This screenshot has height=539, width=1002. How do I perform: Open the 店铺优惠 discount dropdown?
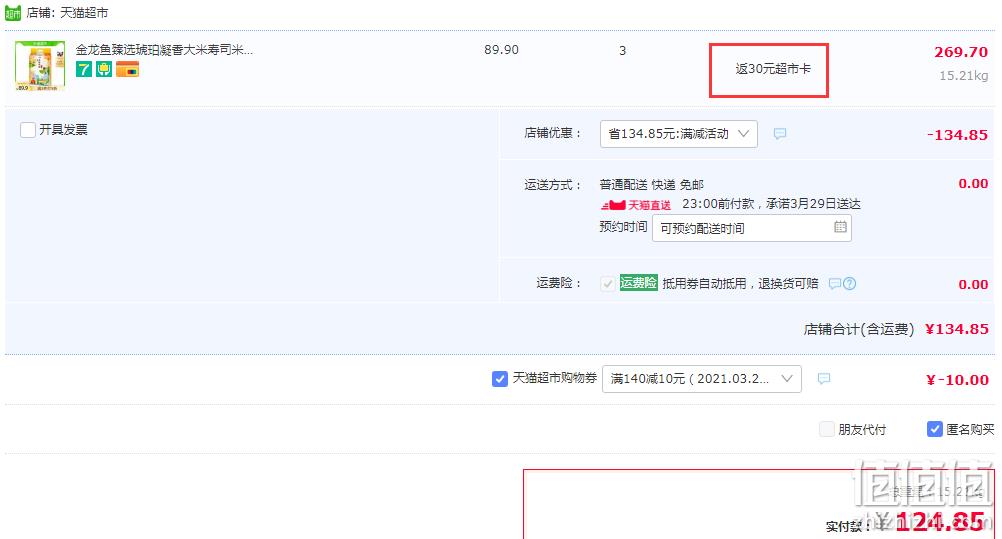[679, 134]
